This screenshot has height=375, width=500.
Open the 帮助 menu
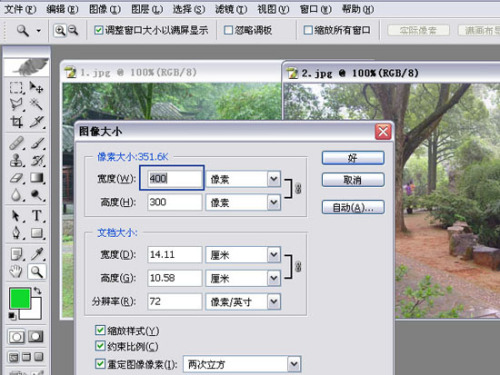tap(358, 9)
